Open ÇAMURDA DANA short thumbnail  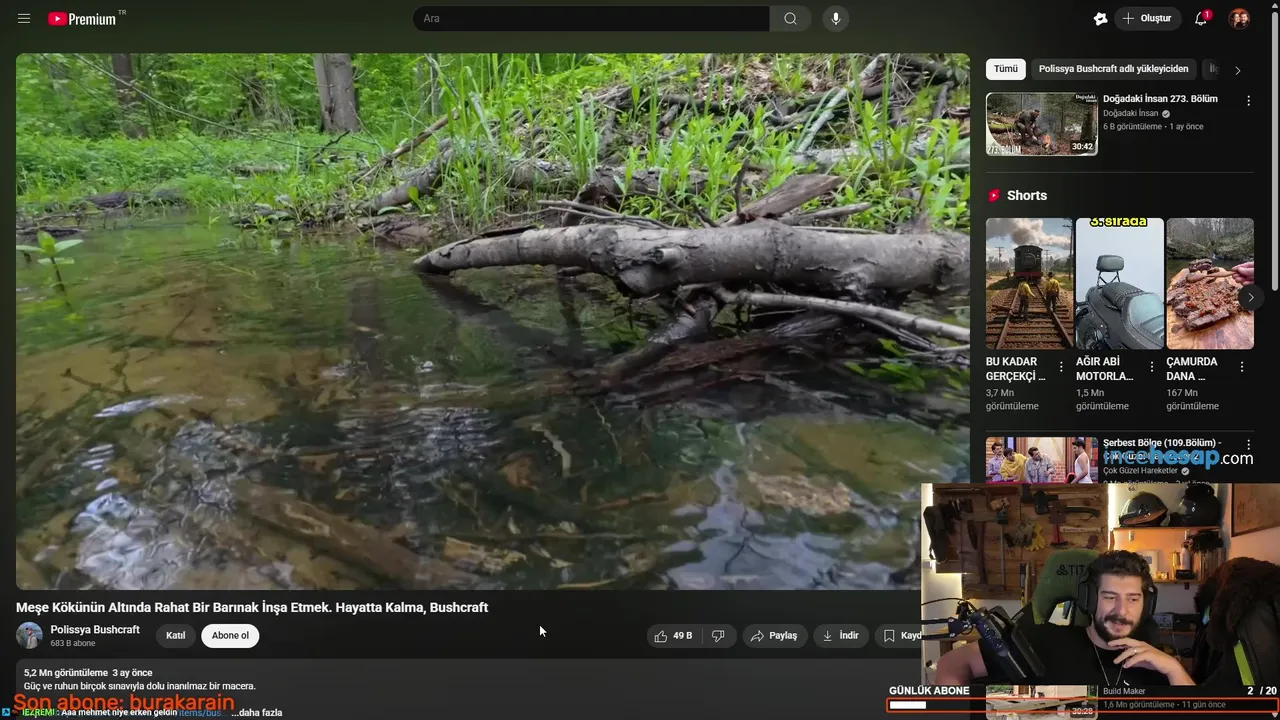pos(1210,283)
